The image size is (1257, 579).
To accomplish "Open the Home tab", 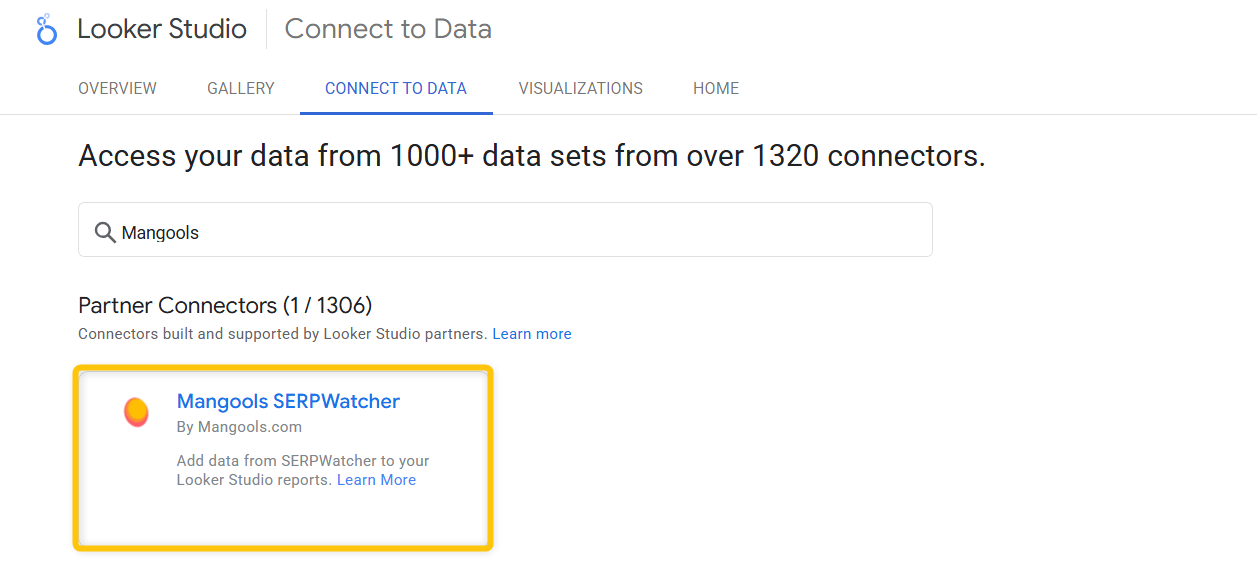I will [x=716, y=88].
